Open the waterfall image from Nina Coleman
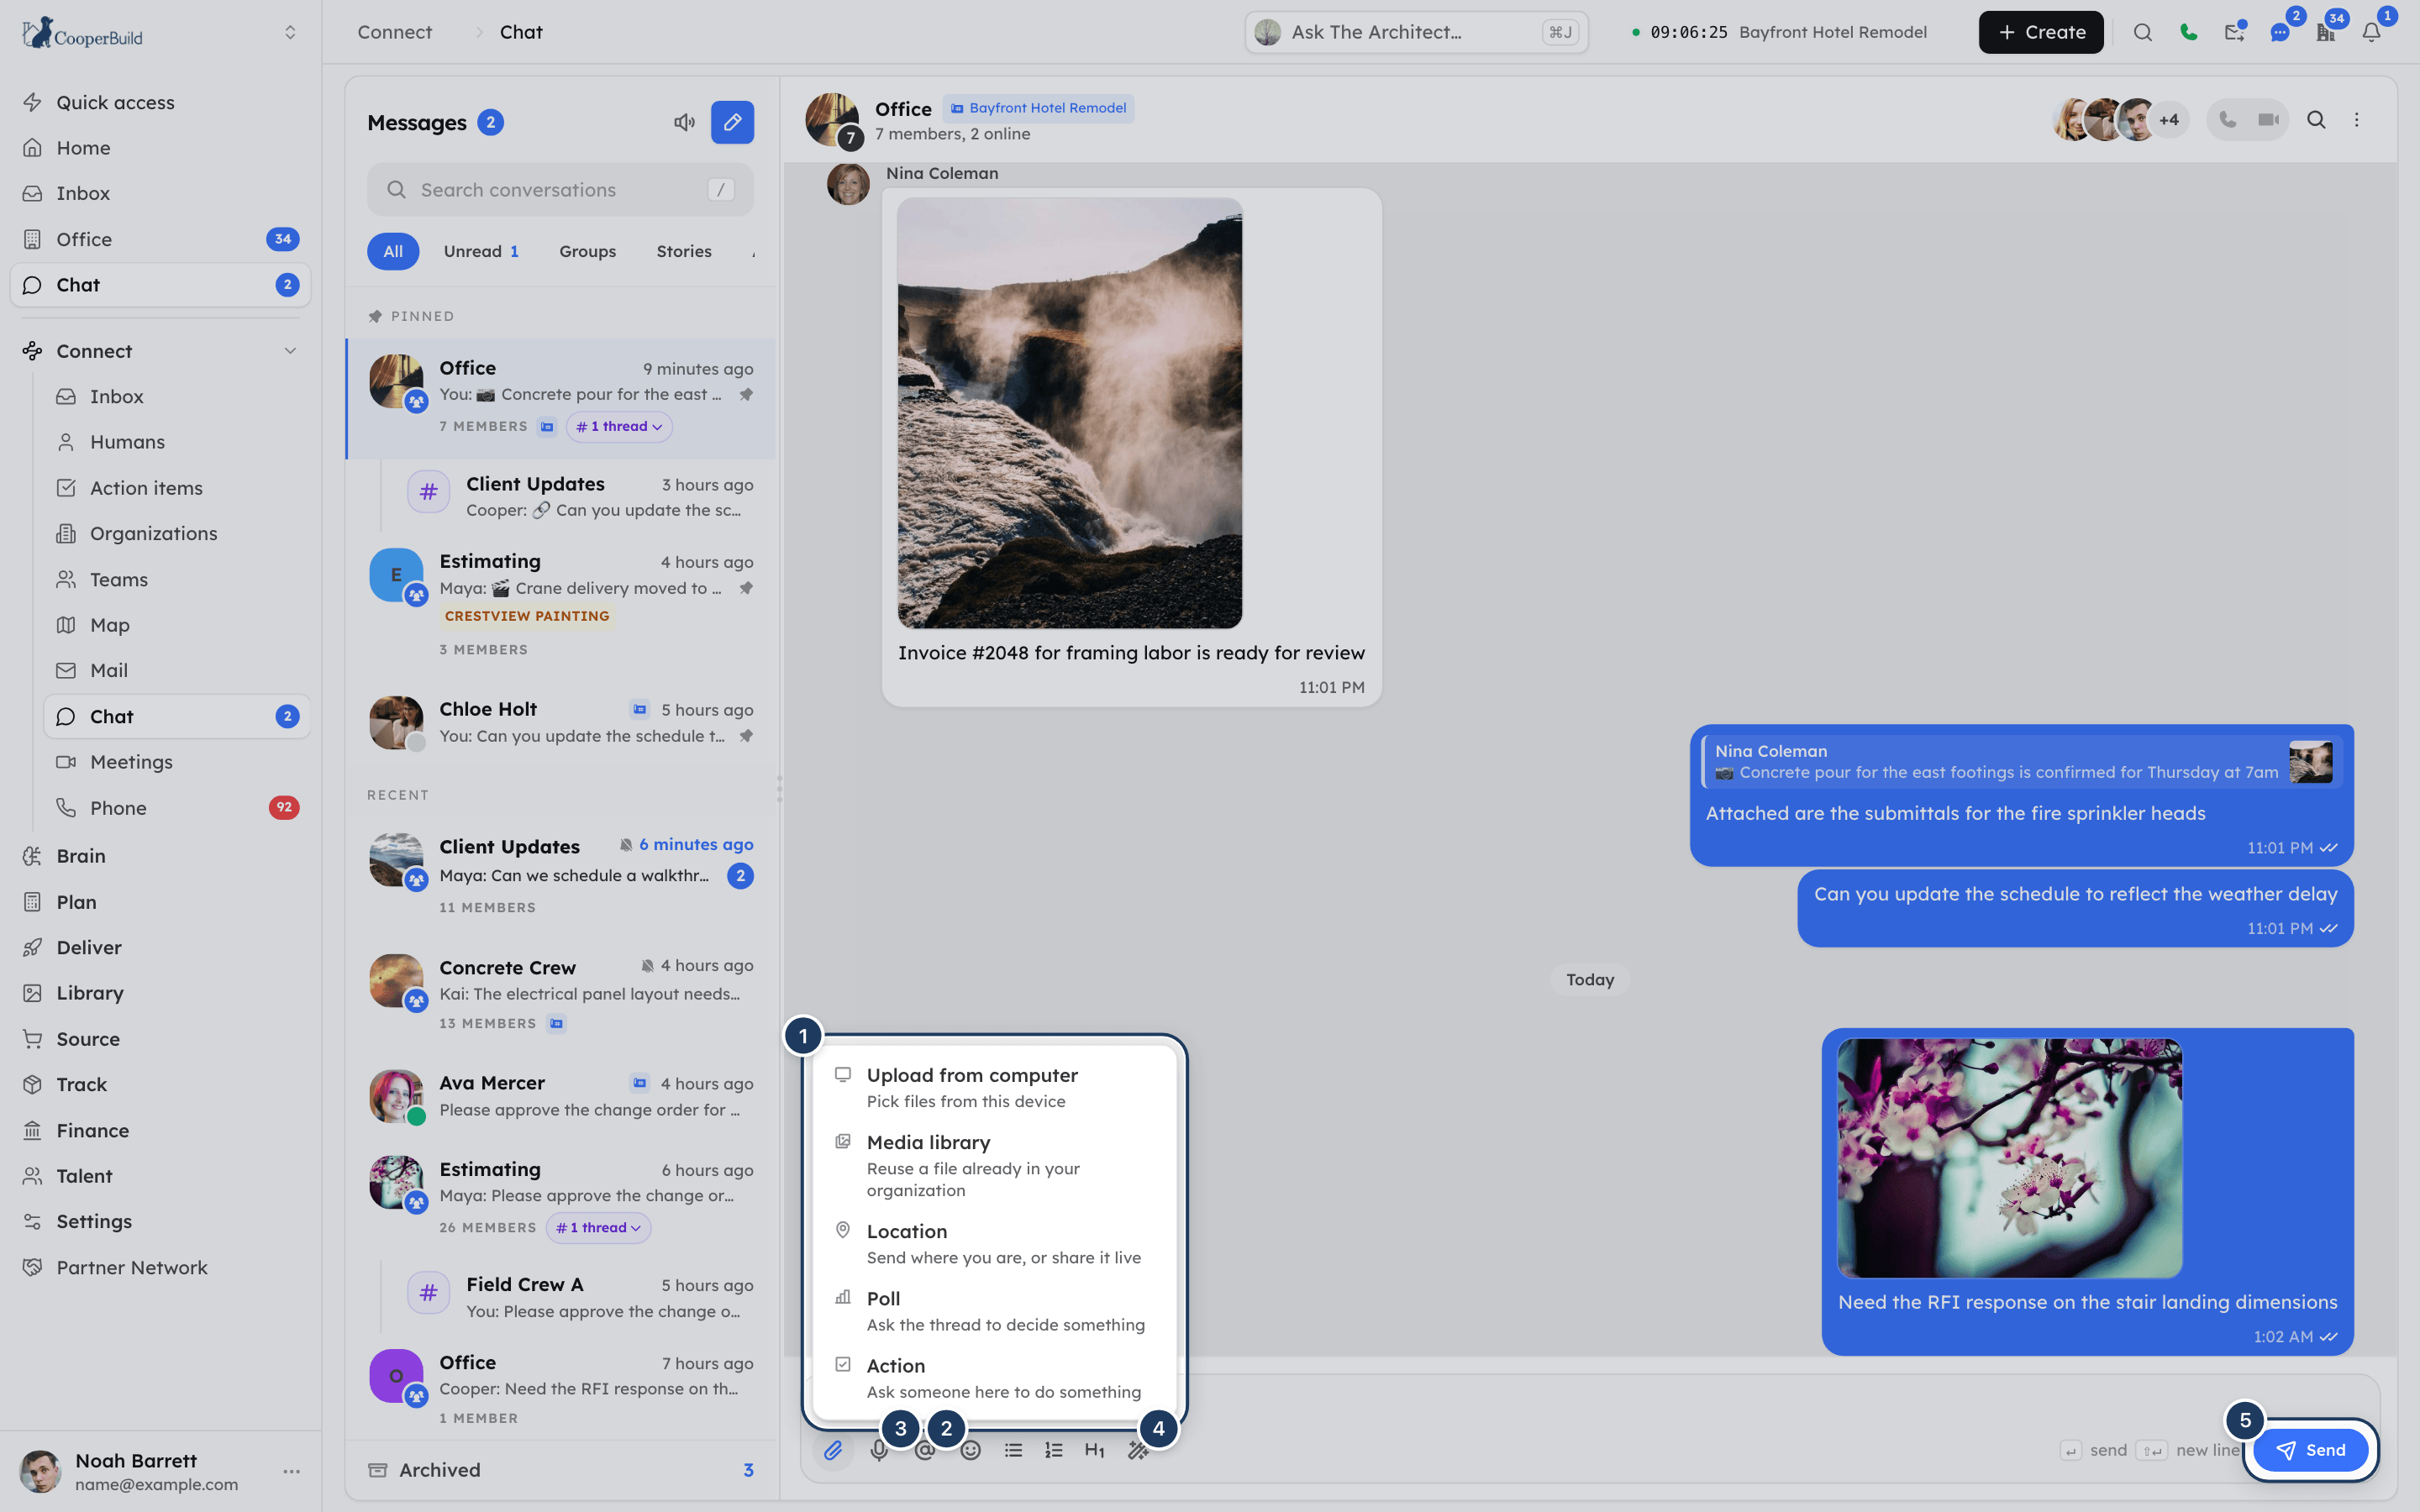 (1070, 413)
